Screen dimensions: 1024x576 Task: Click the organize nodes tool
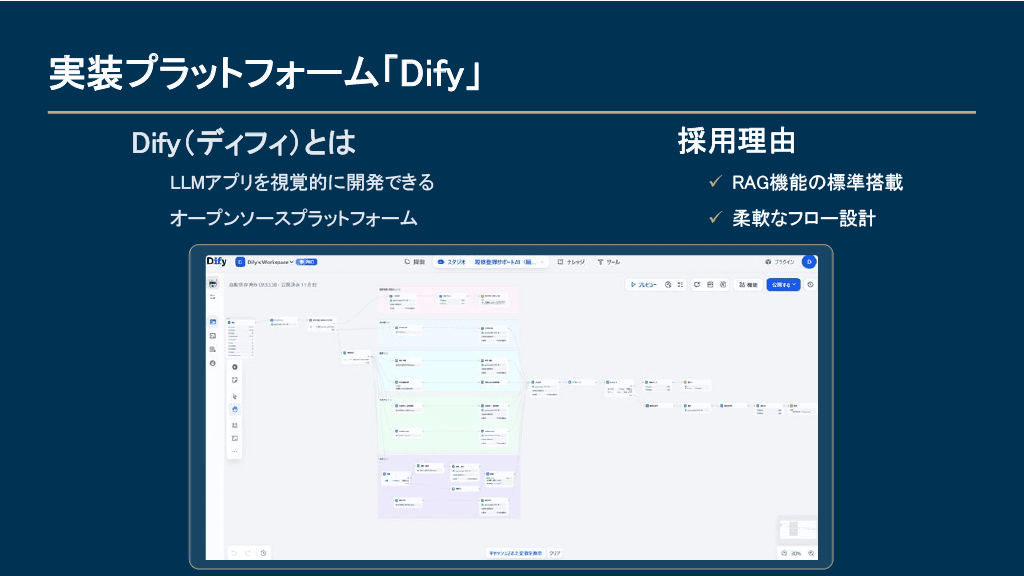coord(234,425)
